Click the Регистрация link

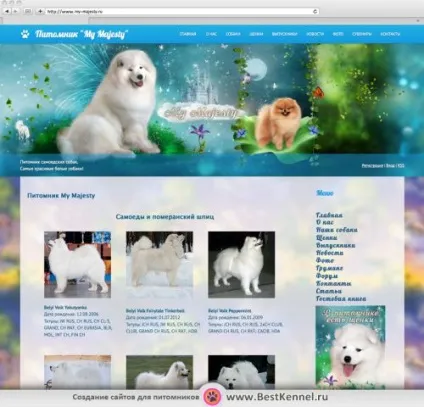(372, 166)
